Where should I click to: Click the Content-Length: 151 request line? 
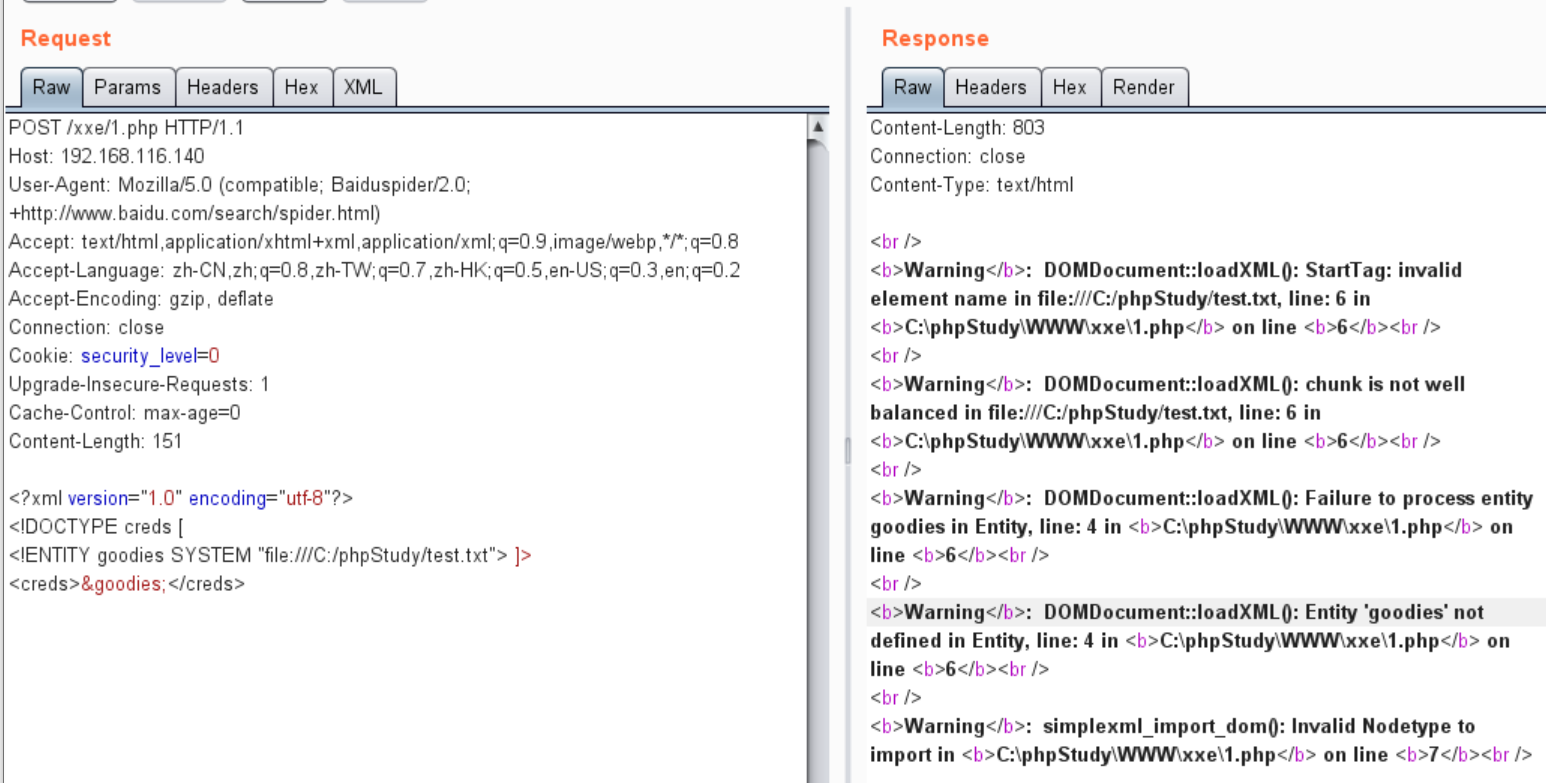tap(95, 441)
